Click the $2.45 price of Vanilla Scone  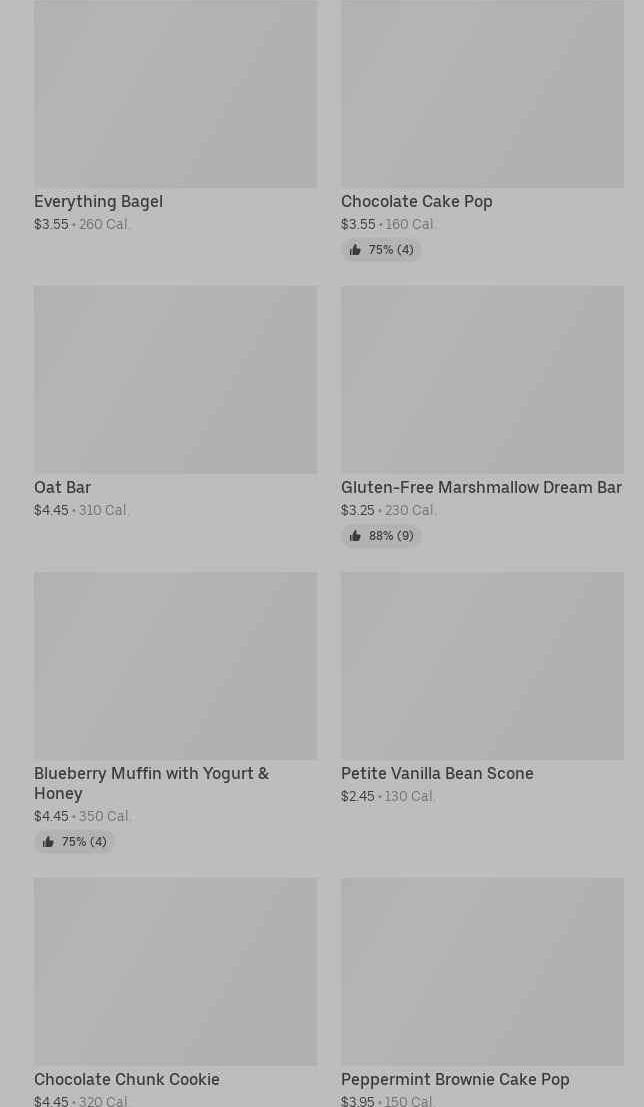[357, 796]
